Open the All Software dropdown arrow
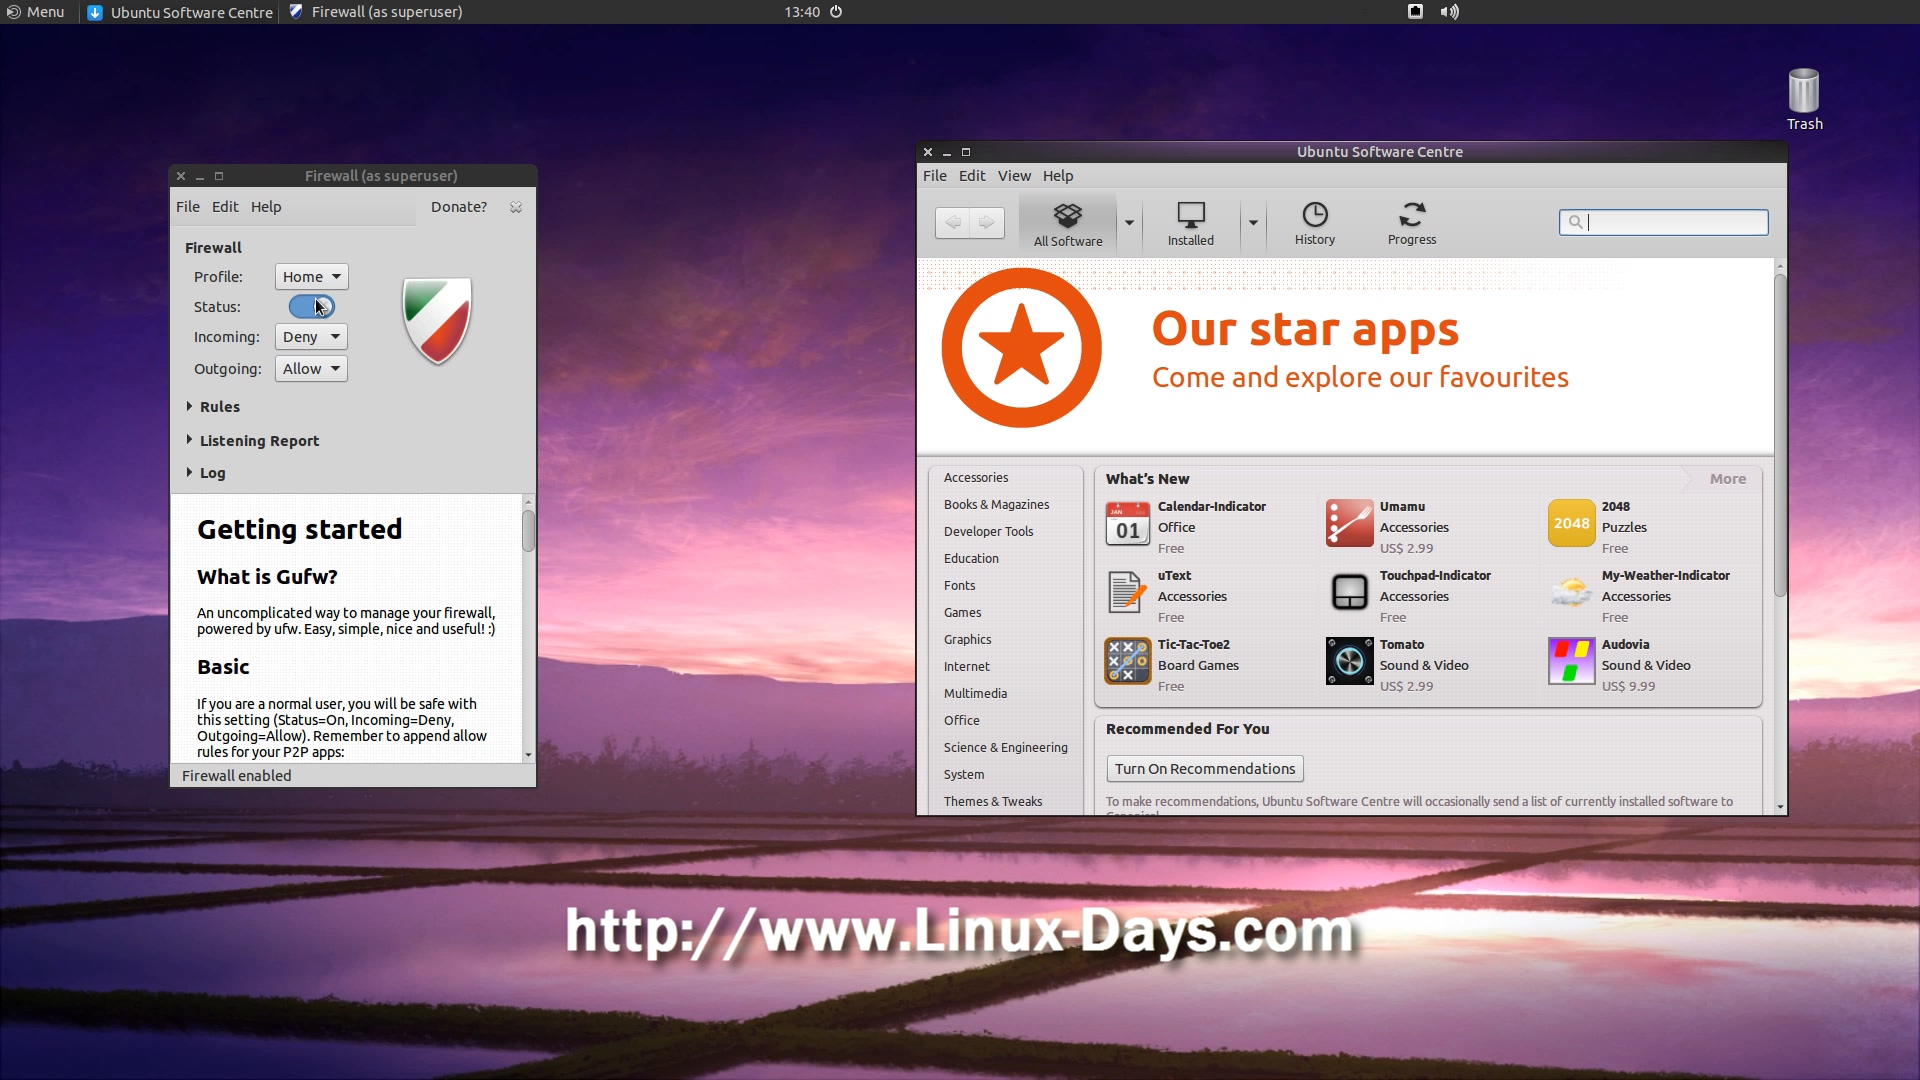The height and width of the screenshot is (1080, 1920). pyautogui.click(x=1129, y=223)
